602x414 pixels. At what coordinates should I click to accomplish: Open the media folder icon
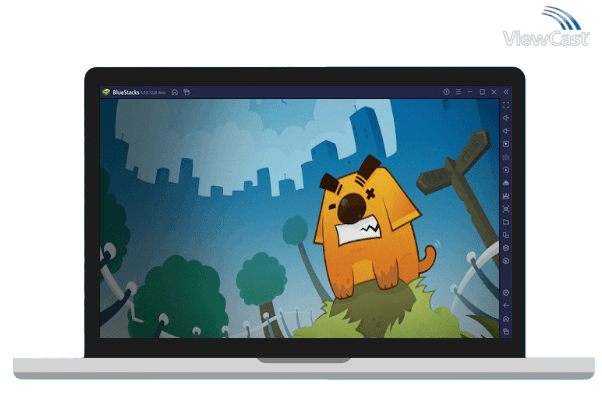click(x=506, y=222)
